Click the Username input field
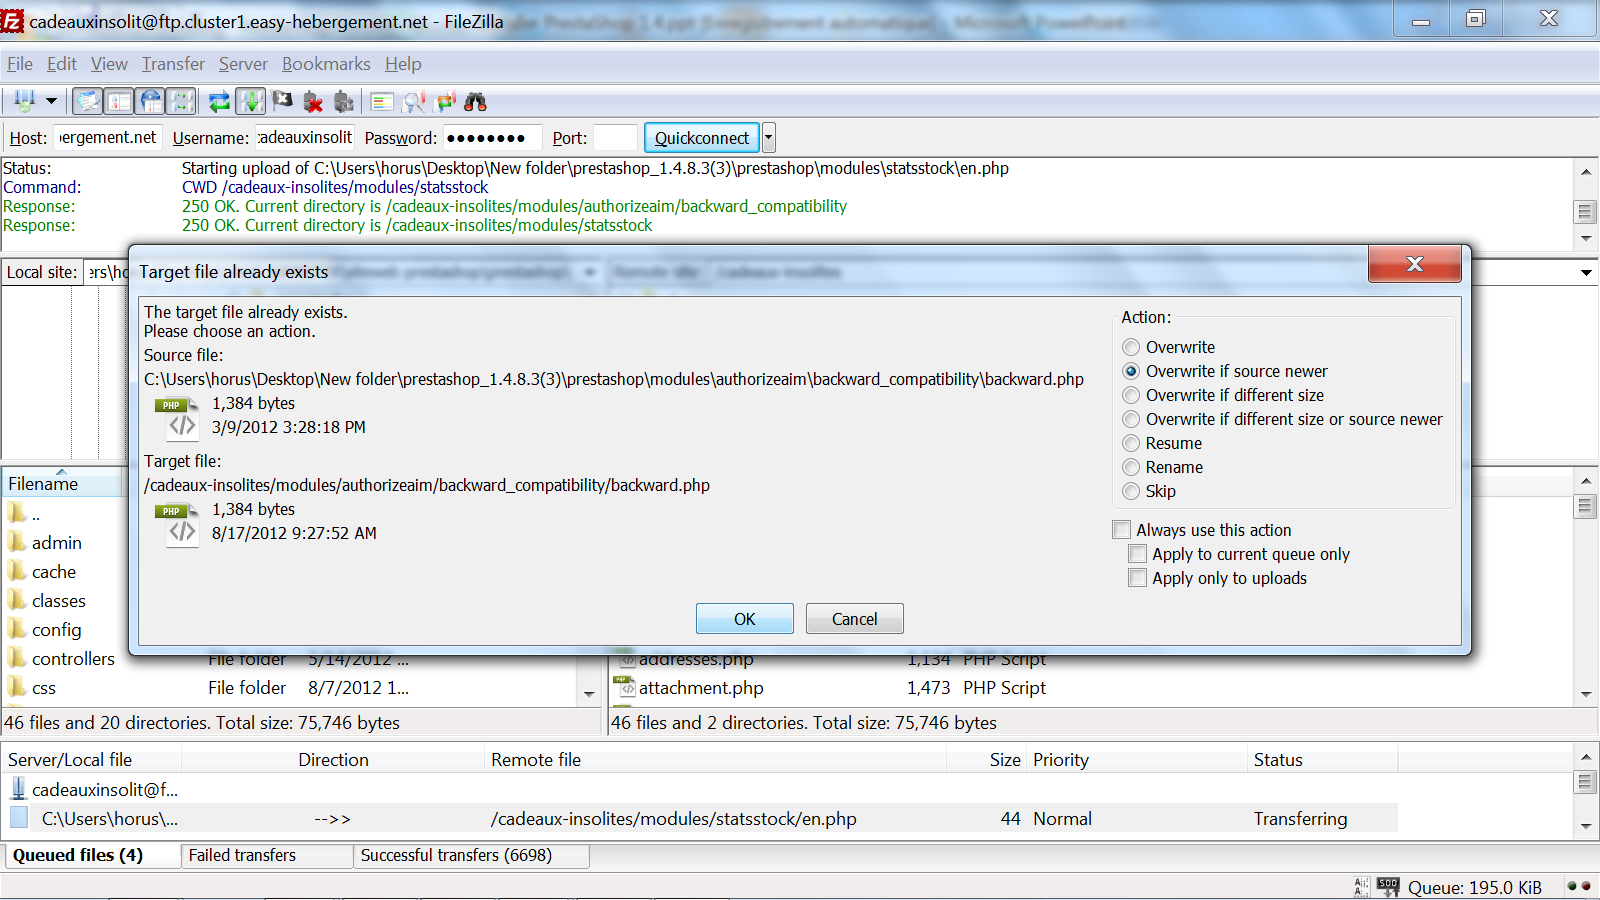Viewport: 1600px width, 900px height. pos(304,138)
